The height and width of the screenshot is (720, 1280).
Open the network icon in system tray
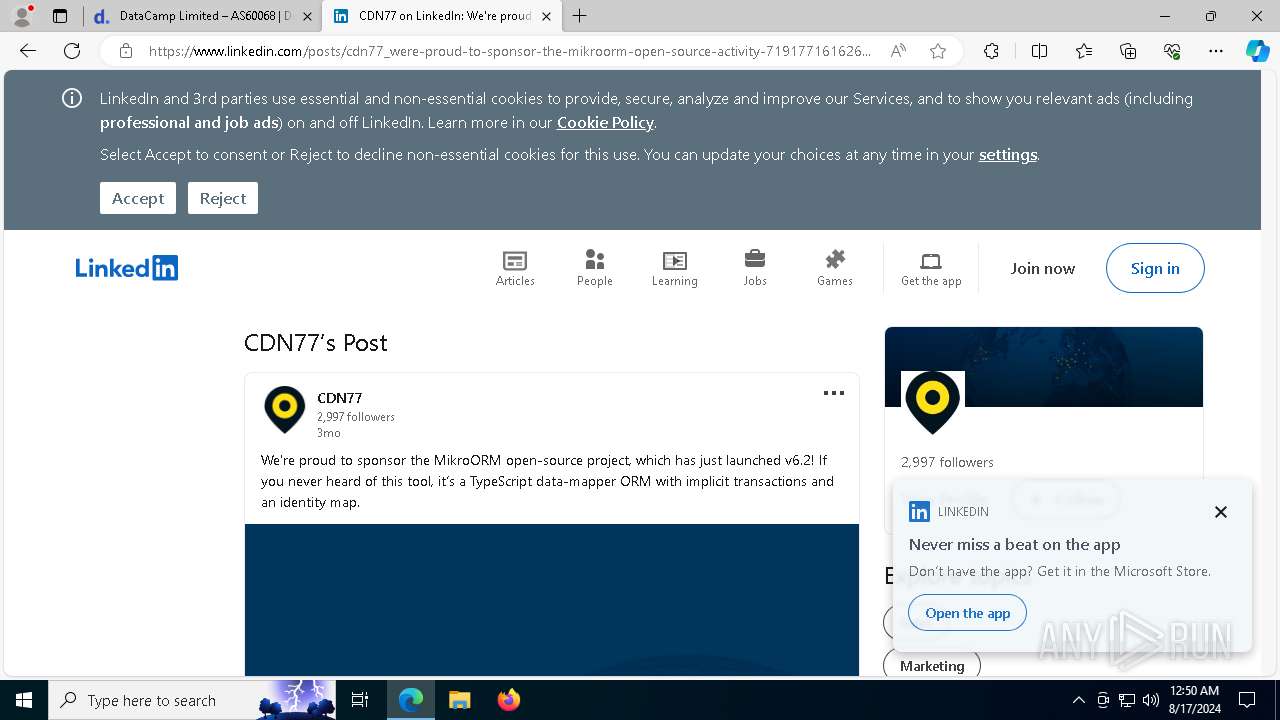(1127, 700)
